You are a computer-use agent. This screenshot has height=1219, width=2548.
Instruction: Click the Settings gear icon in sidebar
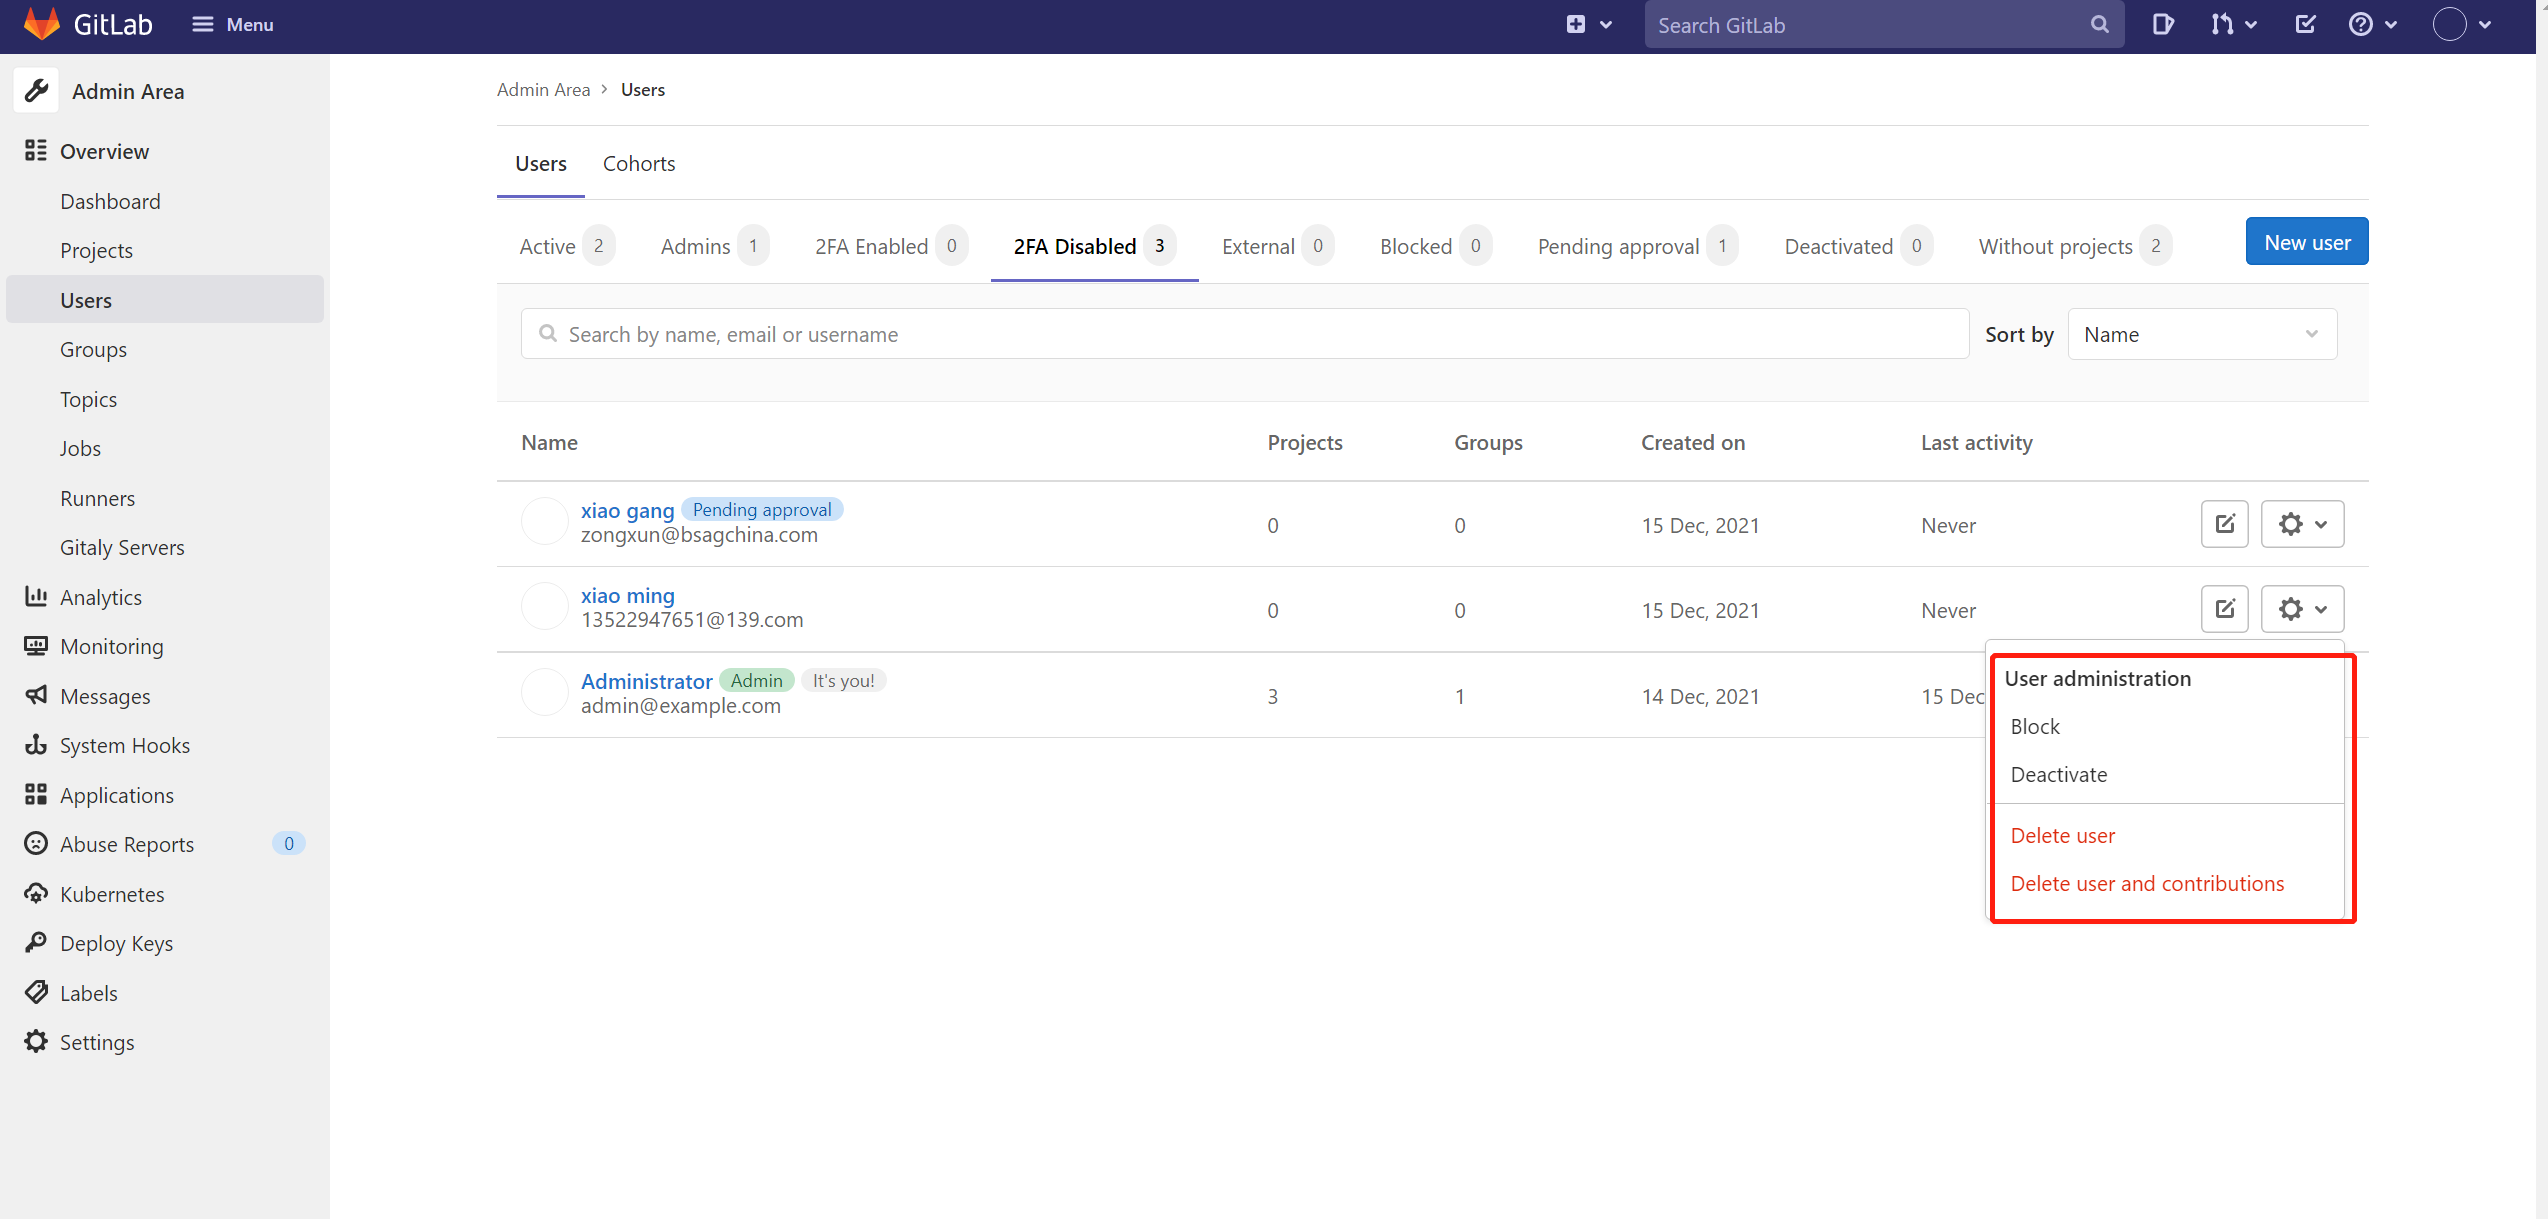36,1042
